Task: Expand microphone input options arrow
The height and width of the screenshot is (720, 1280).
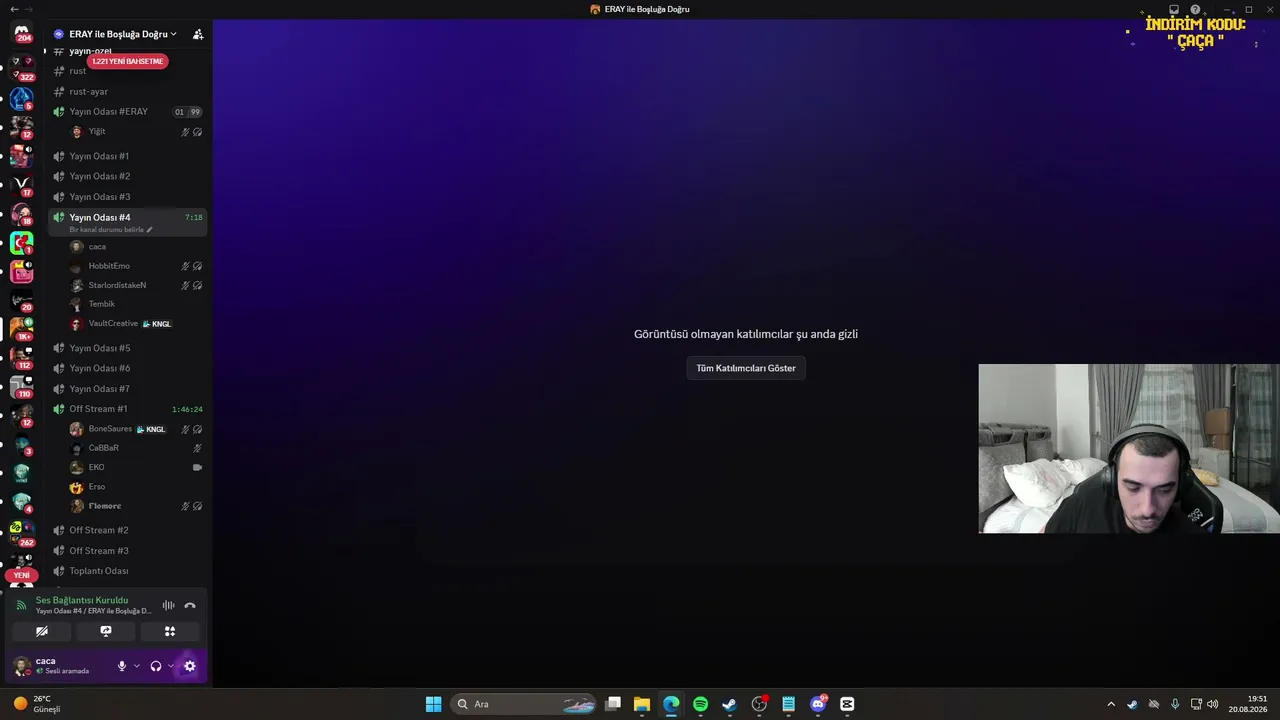Action: pyautogui.click(x=137, y=666)
